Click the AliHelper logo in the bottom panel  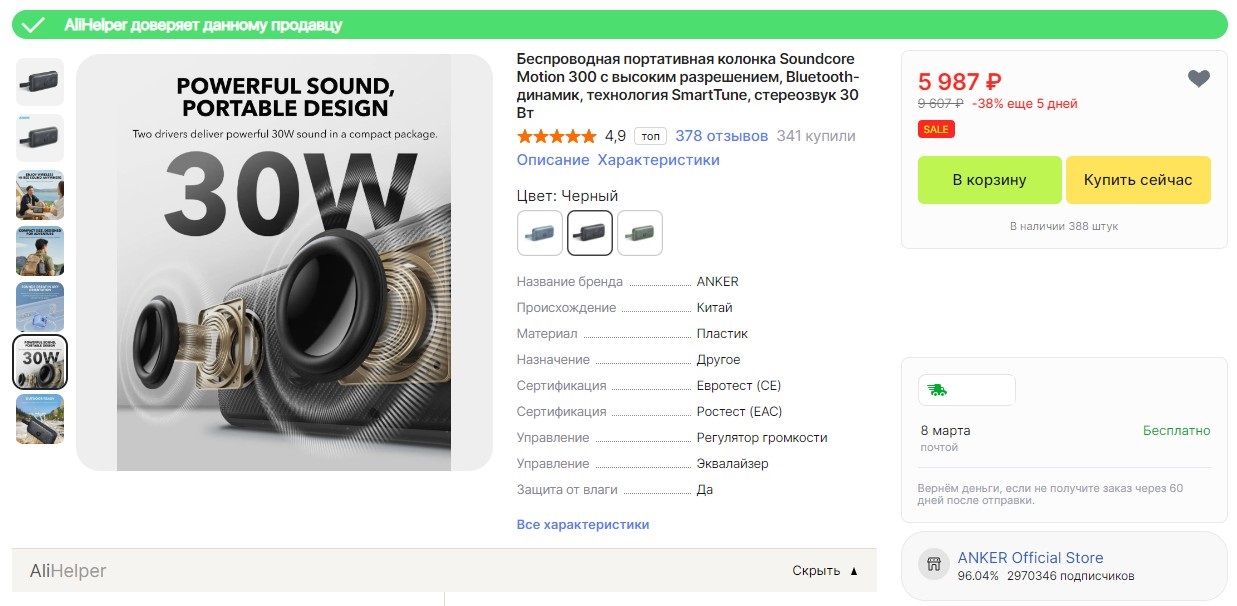[68, 571]
